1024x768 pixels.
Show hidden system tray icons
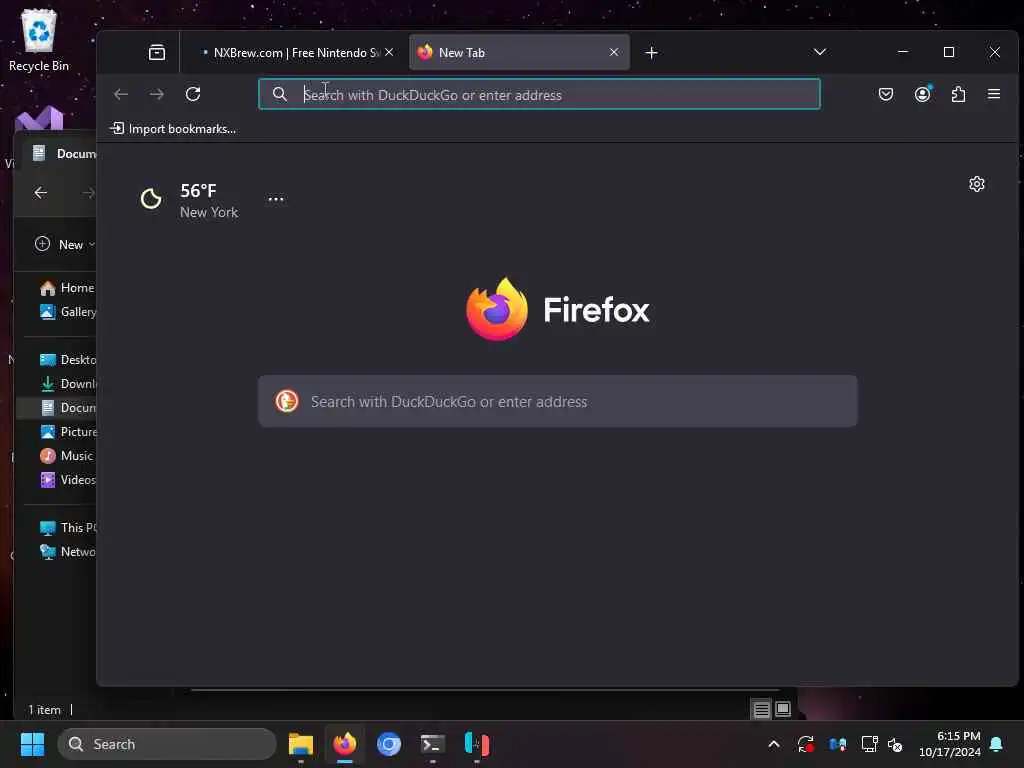[x=774, y=744]
